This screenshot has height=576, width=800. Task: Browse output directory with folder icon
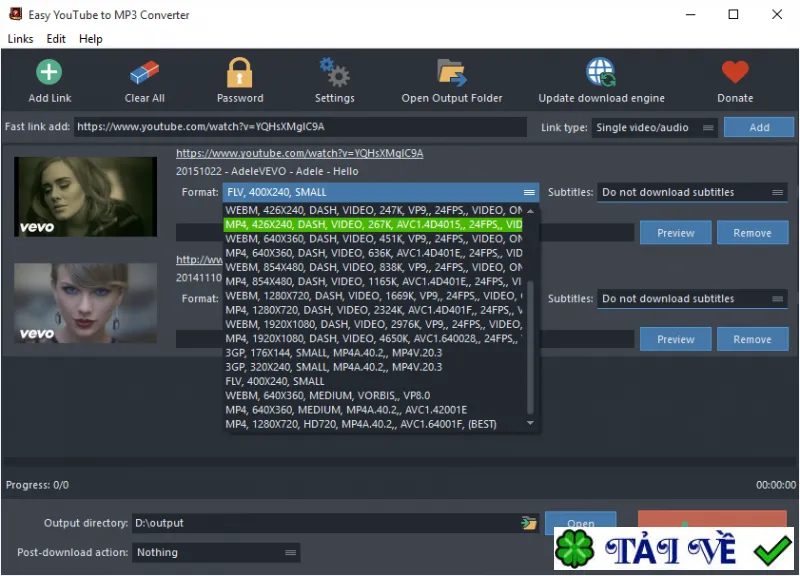529,523
